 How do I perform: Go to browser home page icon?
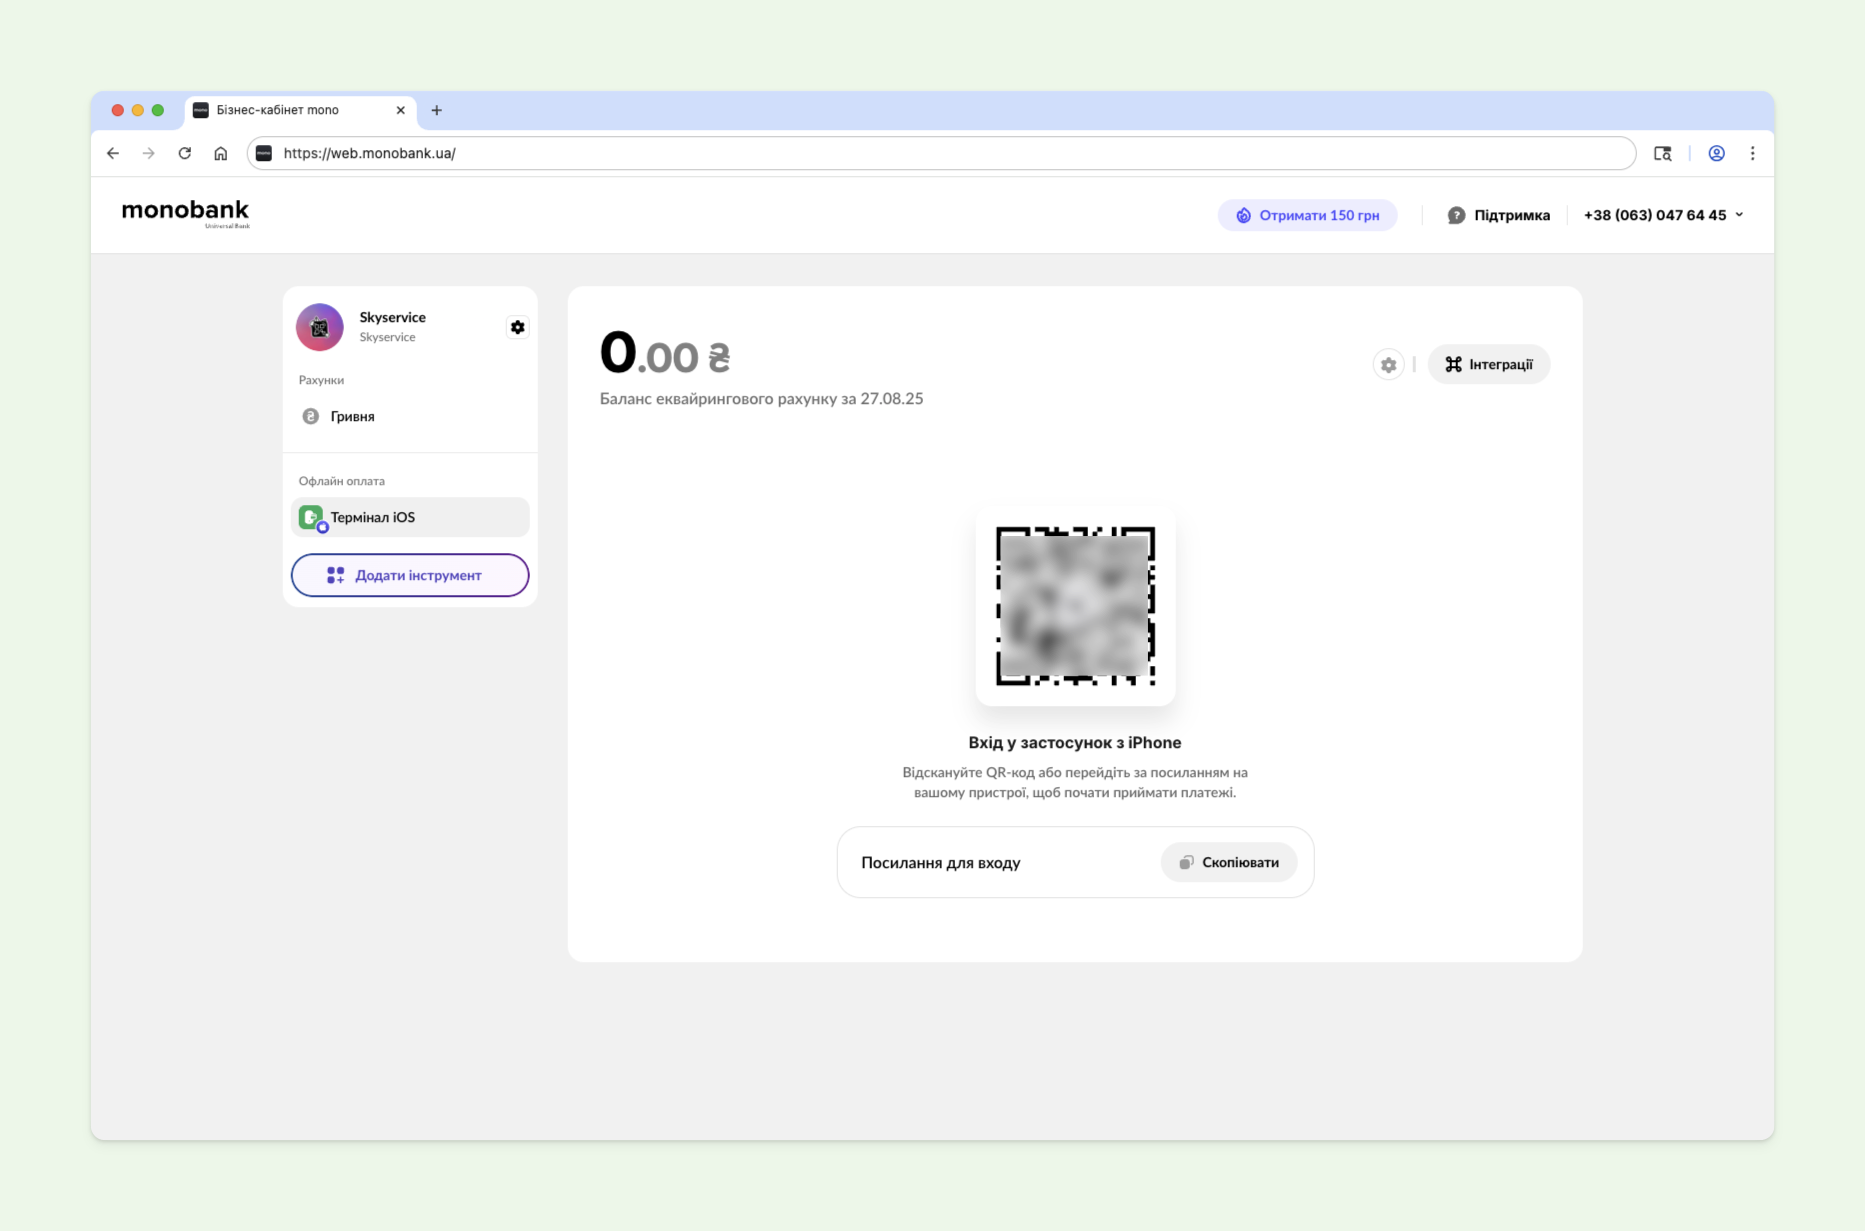point(221,153)
